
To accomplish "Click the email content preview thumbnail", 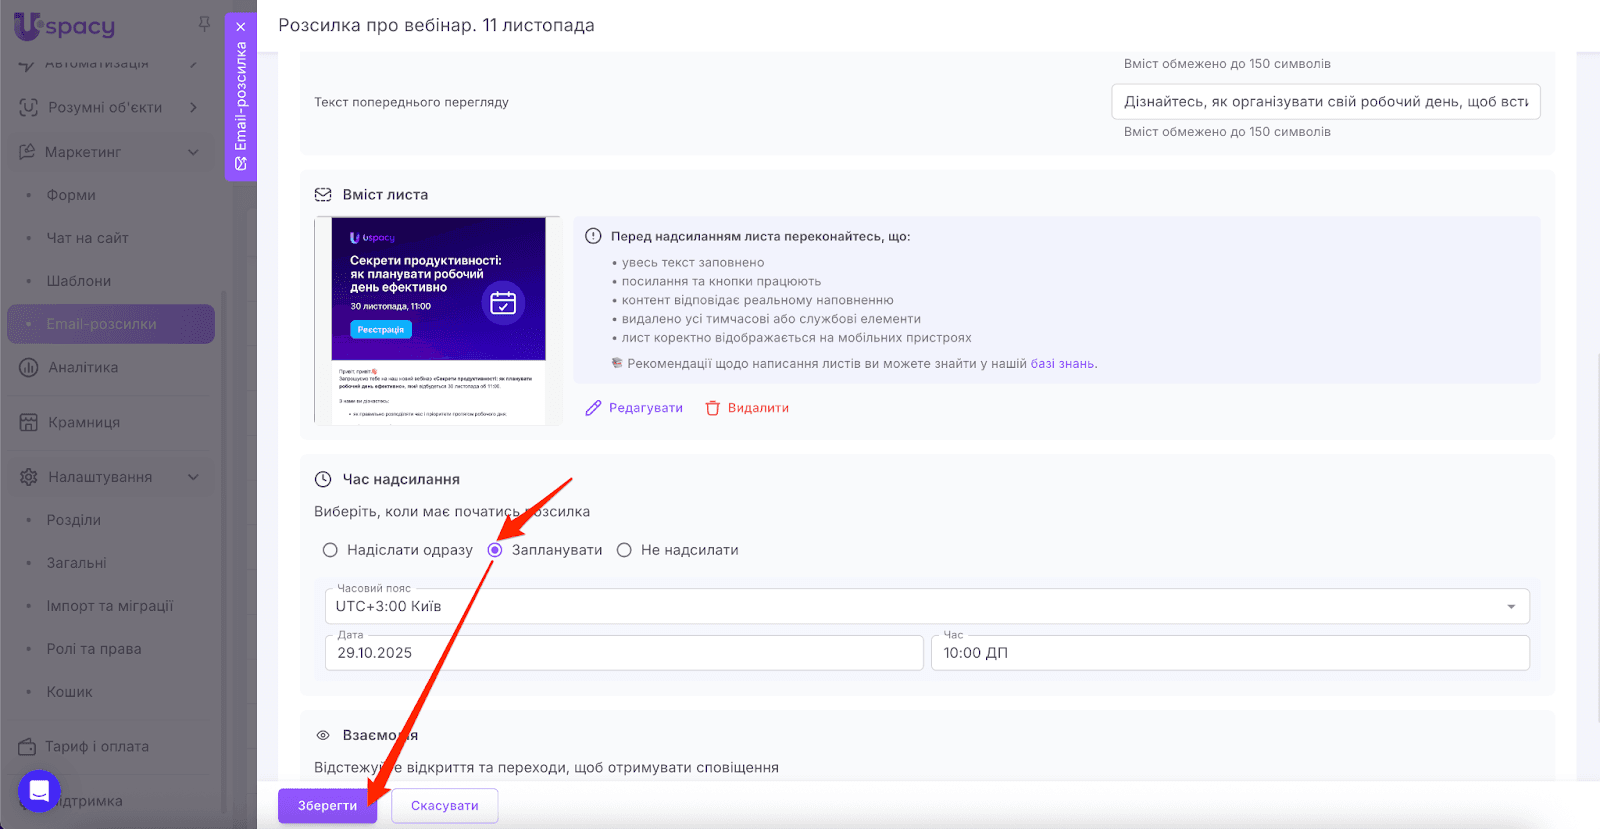I will (438, 320).
